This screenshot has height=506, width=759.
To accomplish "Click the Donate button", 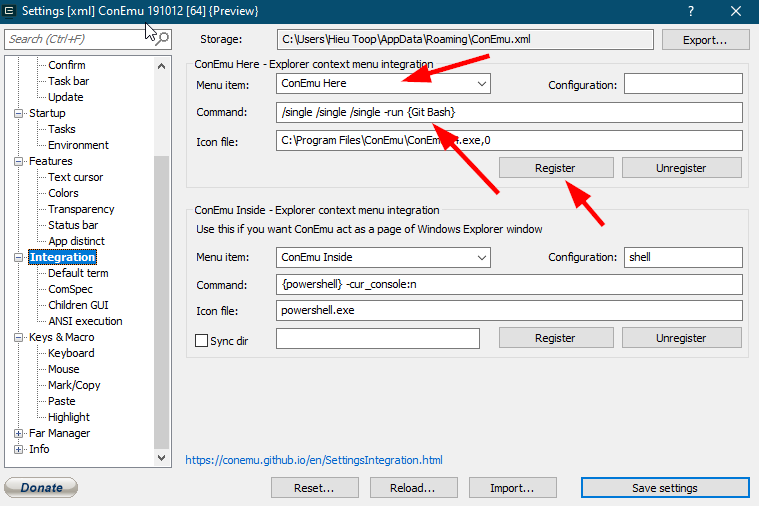I will coord(41,488).
